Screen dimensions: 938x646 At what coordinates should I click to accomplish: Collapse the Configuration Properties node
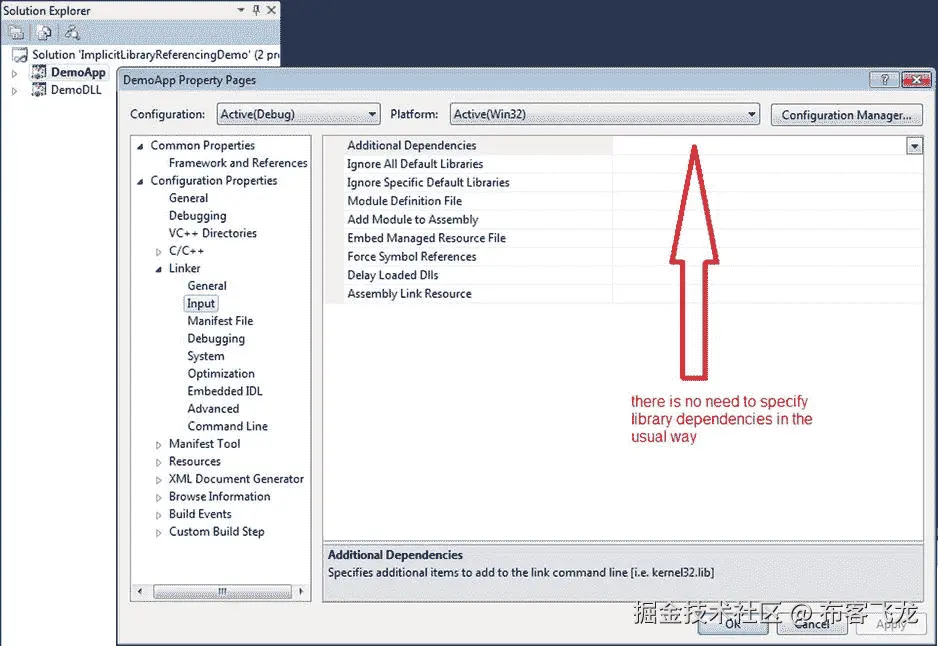tap(140, 181)
